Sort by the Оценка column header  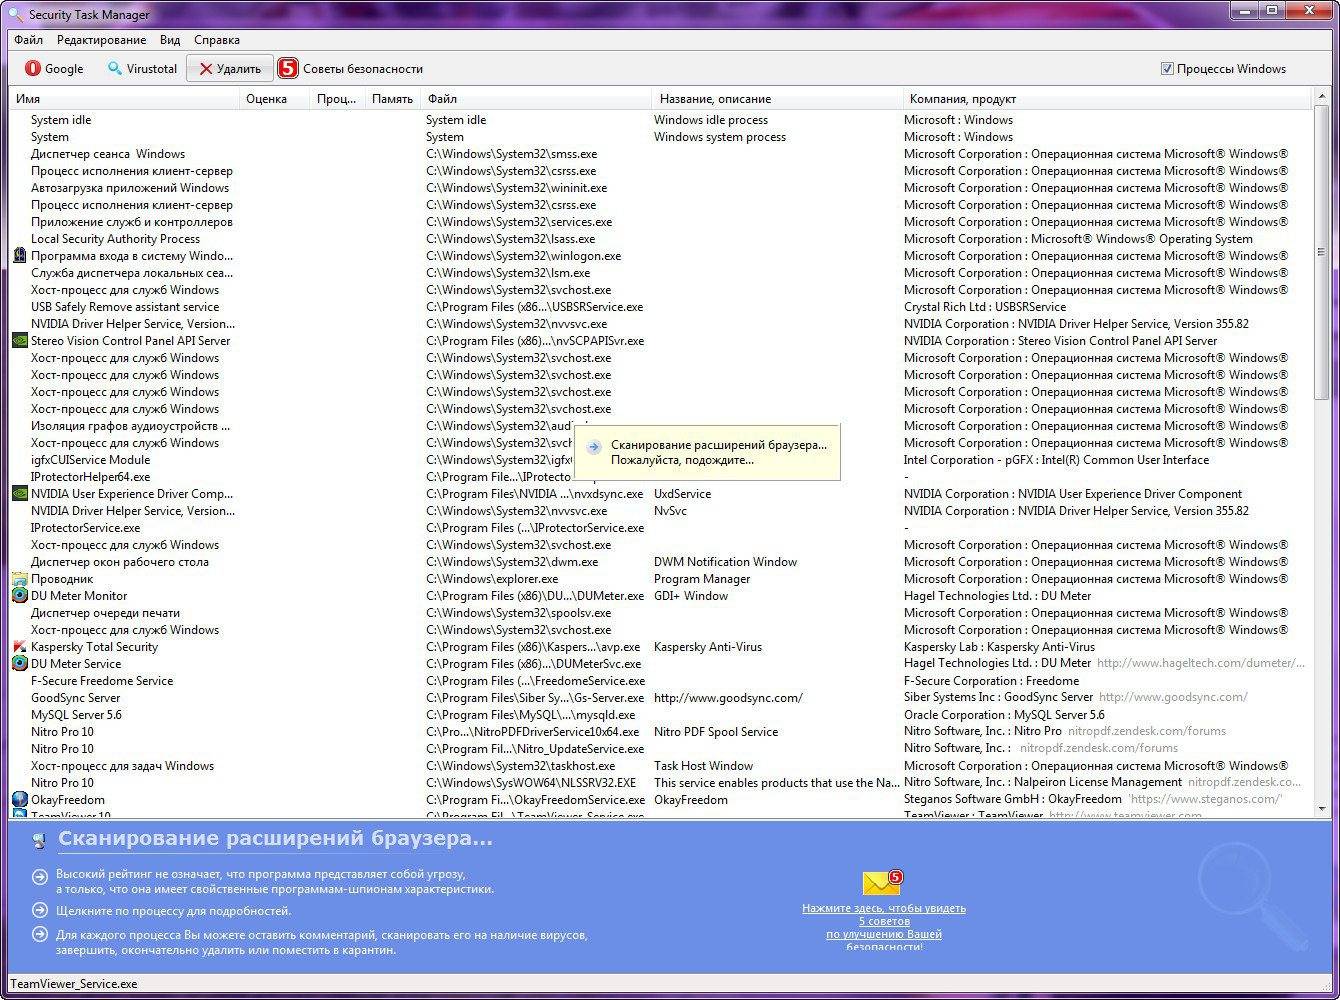[275, 99]
